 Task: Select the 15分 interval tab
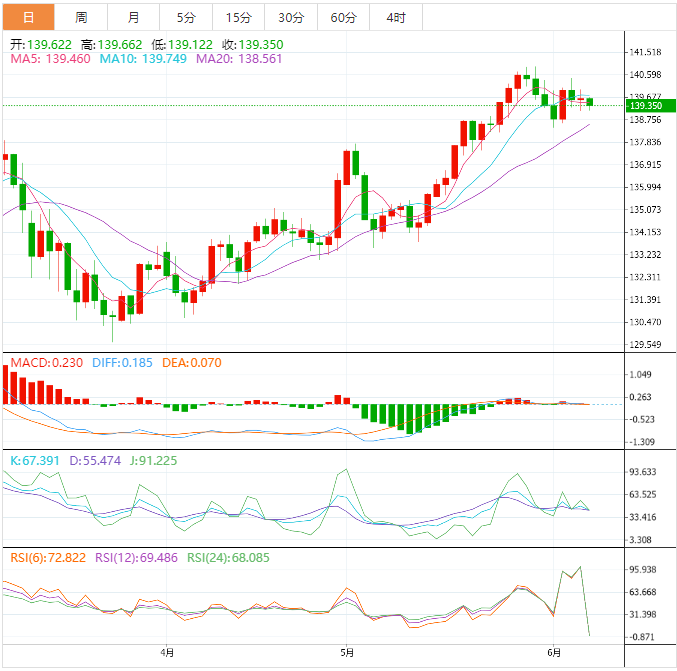pyautogui.click(x=239, y=18)
